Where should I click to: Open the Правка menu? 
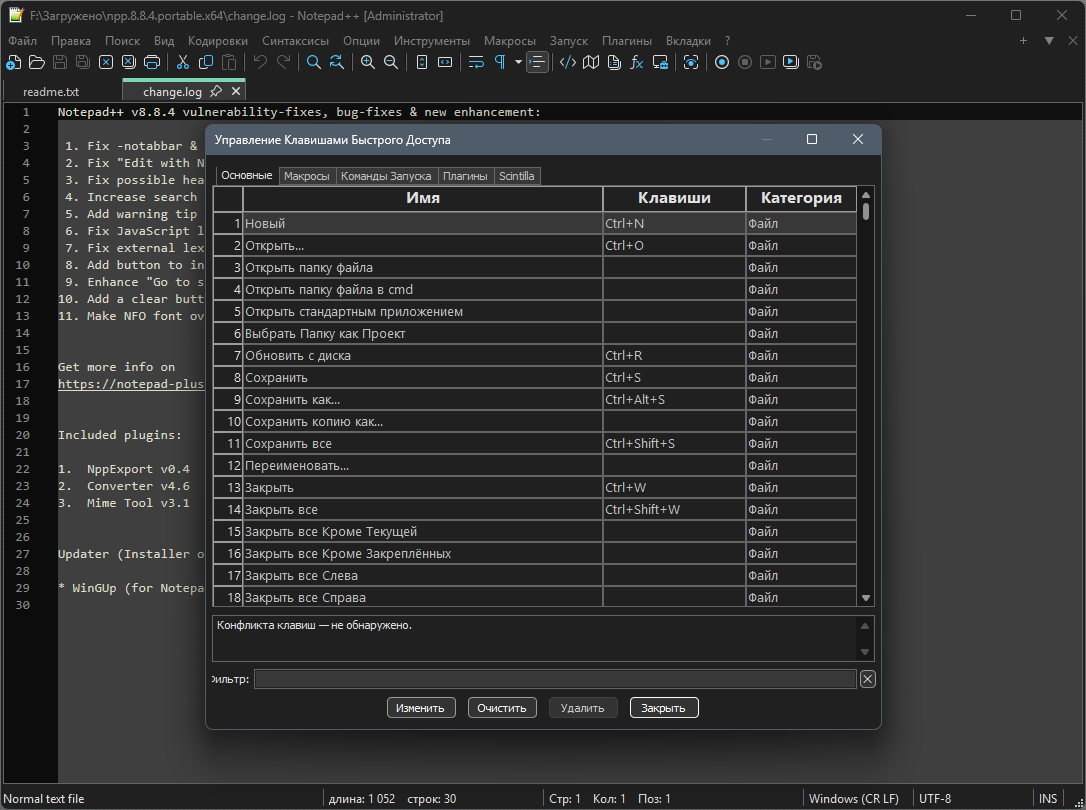click(71, 41)
